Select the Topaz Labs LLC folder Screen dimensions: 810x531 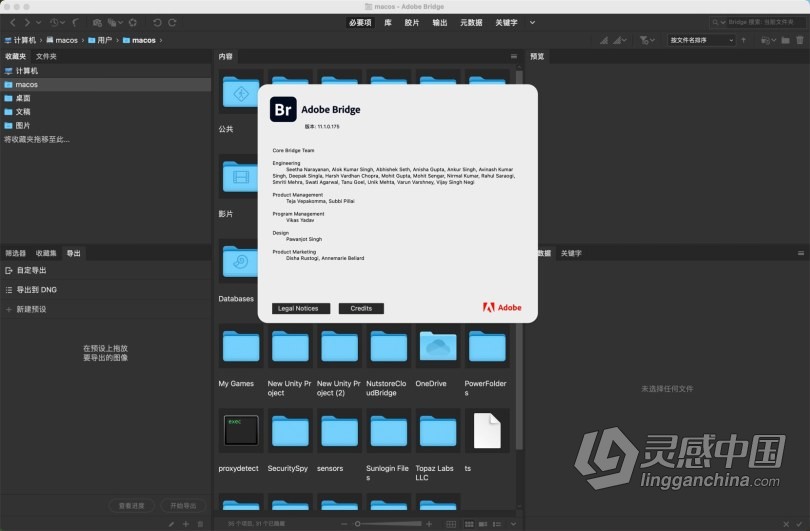tap(438, 431)
